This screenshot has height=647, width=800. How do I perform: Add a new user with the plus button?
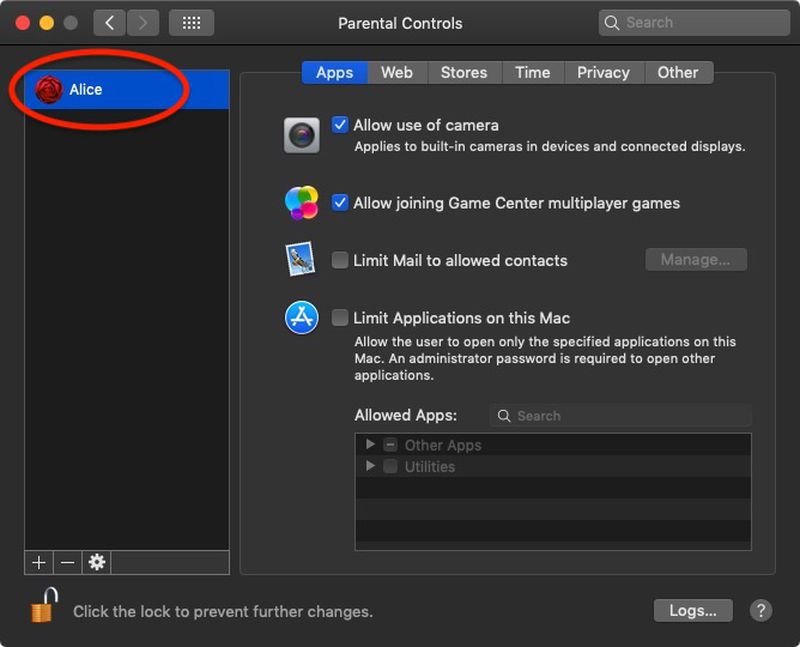[x=38, y=562]
